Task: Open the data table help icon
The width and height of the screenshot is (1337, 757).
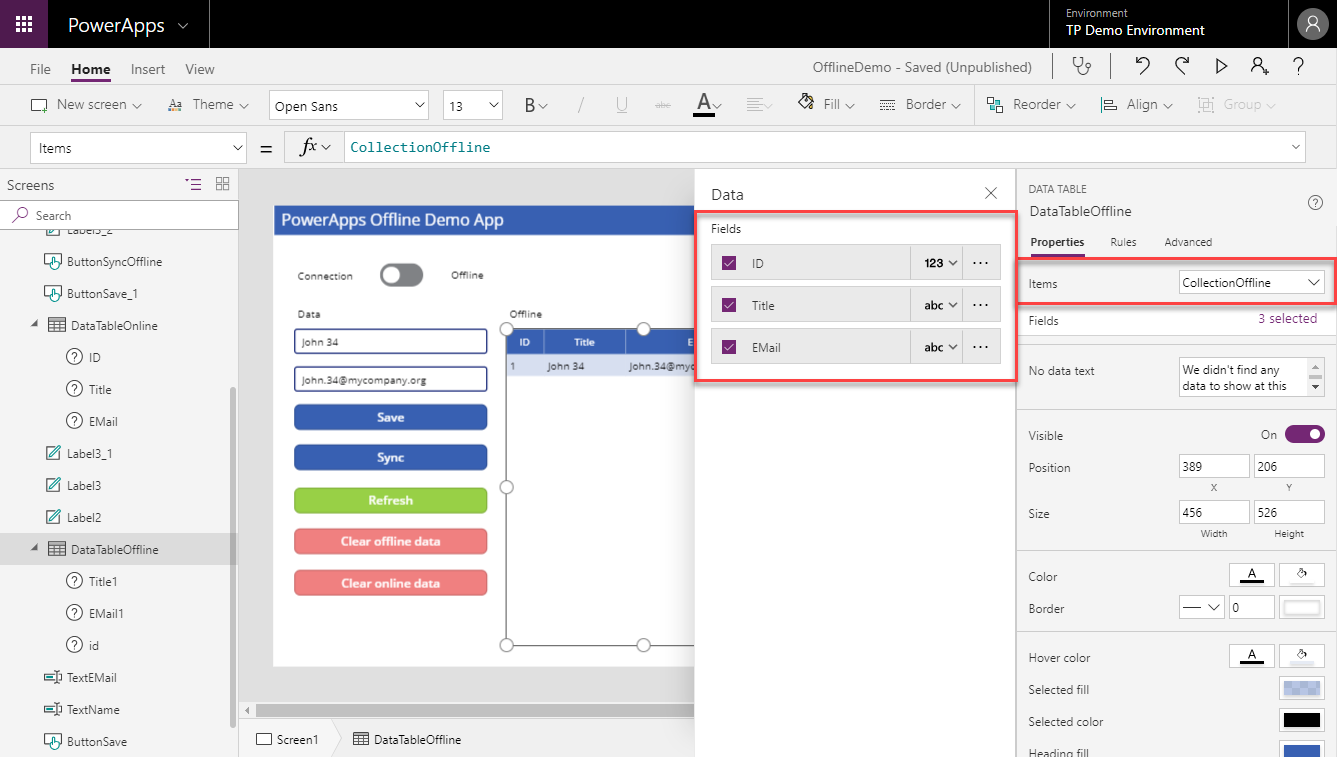Action: [x=1315, y=203]
